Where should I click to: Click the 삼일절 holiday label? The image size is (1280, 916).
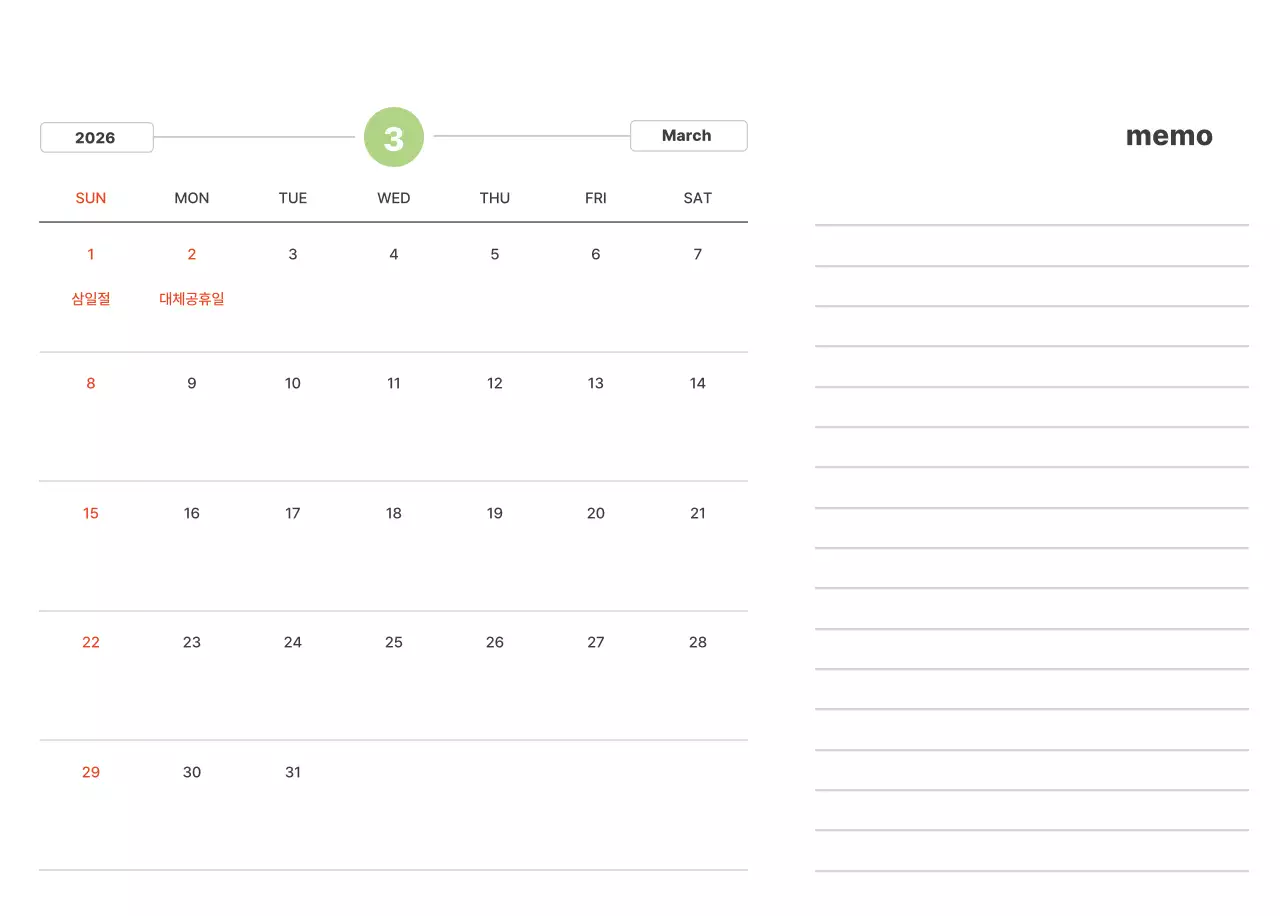tap(91, 299)
